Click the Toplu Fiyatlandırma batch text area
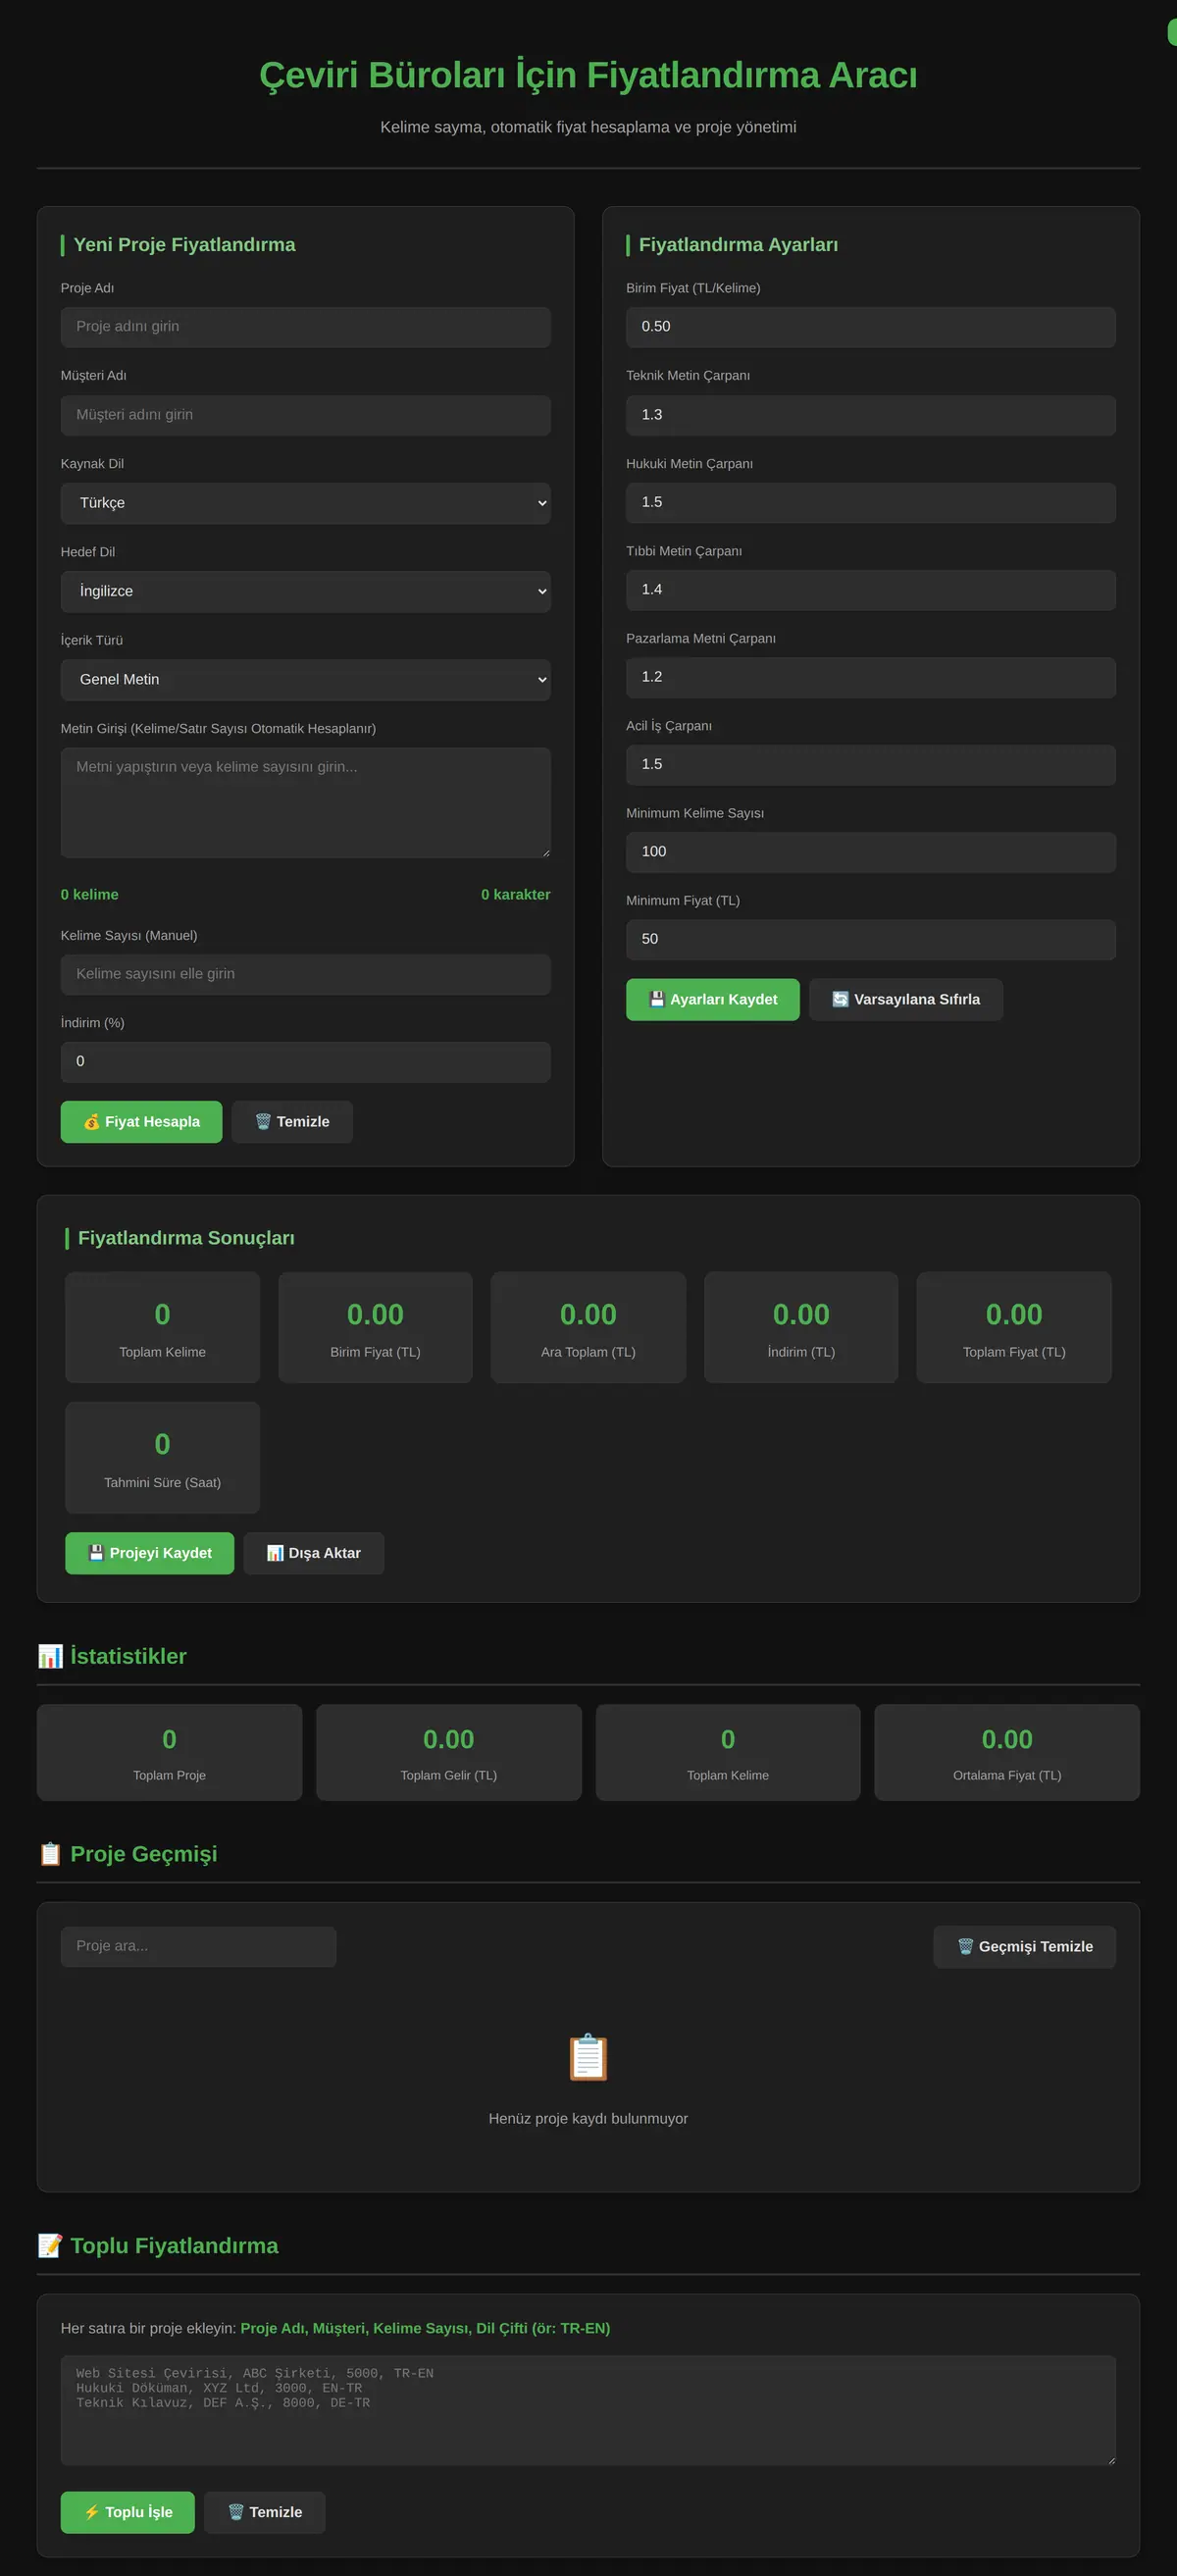The width and height of the screenshot is (1177, 2576). point(588,2410)
